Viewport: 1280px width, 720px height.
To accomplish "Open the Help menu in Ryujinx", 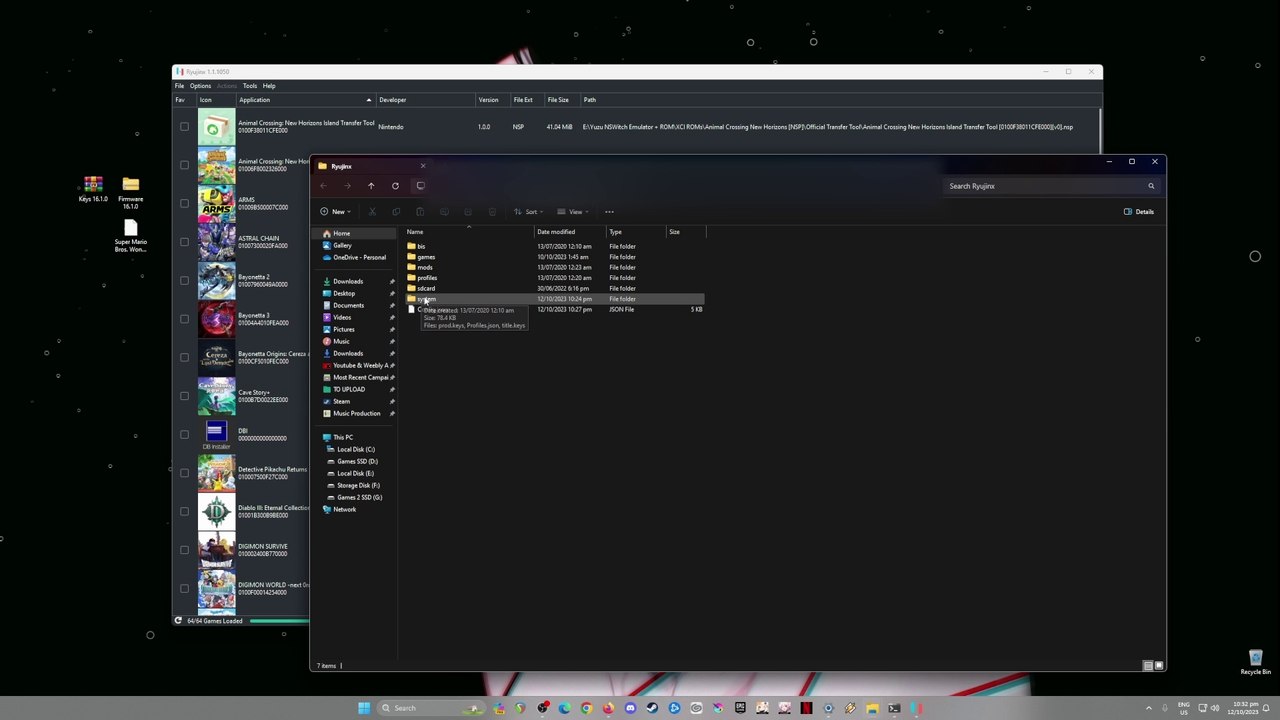I will click(x=269, y=86).
